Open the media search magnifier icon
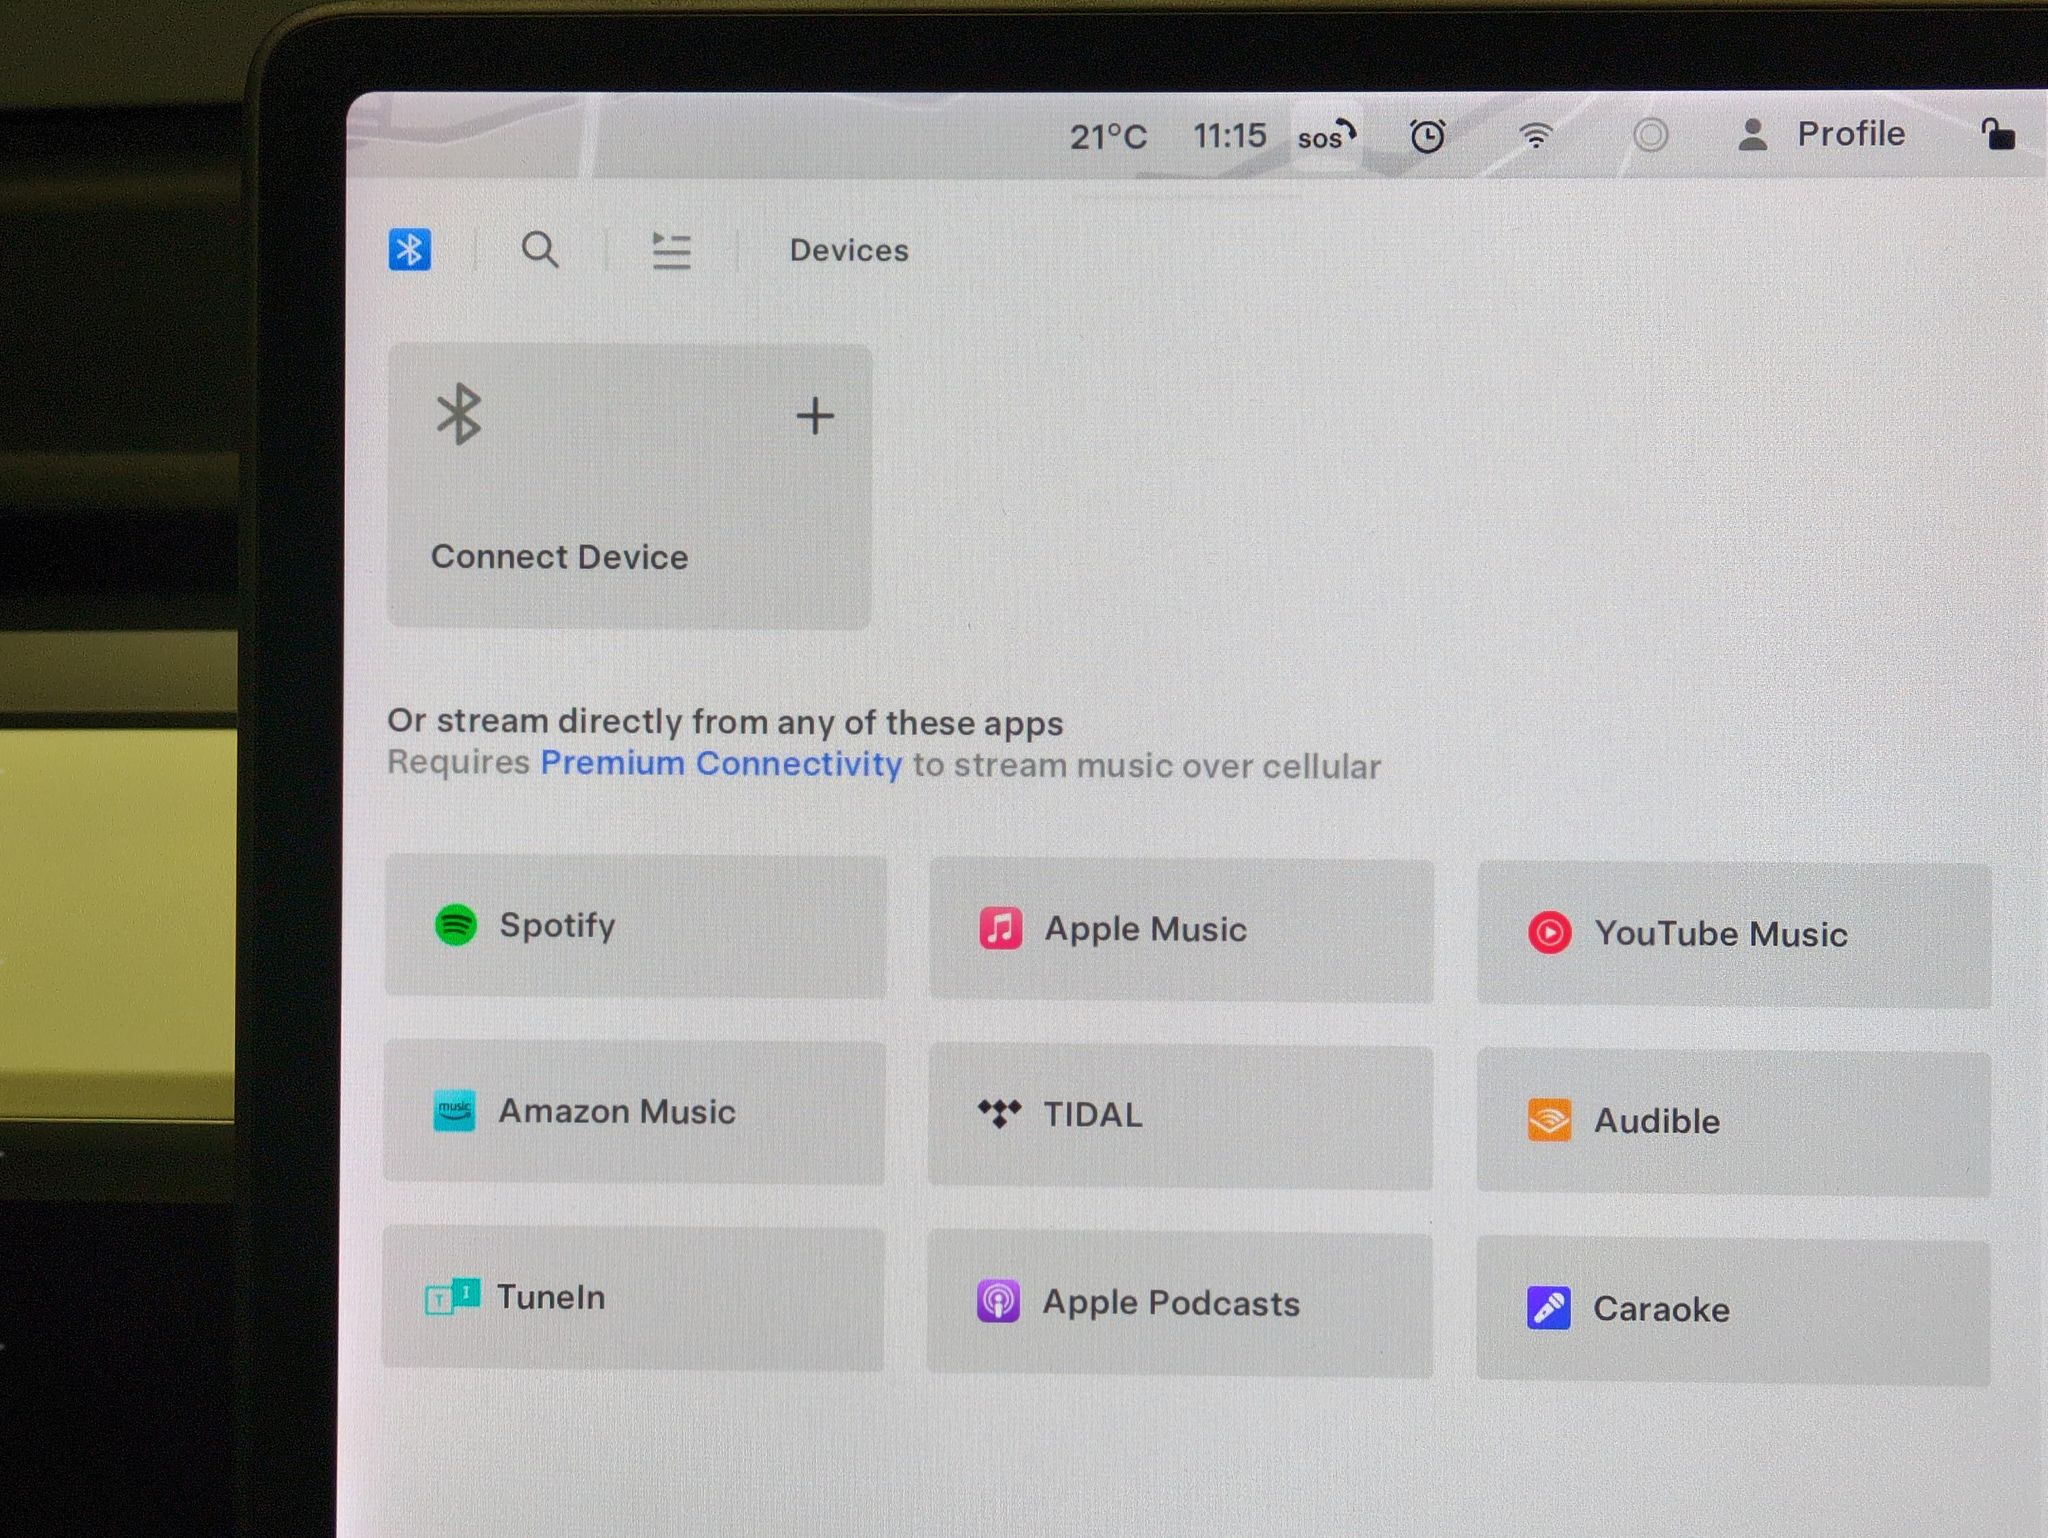The height and width of the screenshot is (1538, 2048). click(x=540, y=249)
